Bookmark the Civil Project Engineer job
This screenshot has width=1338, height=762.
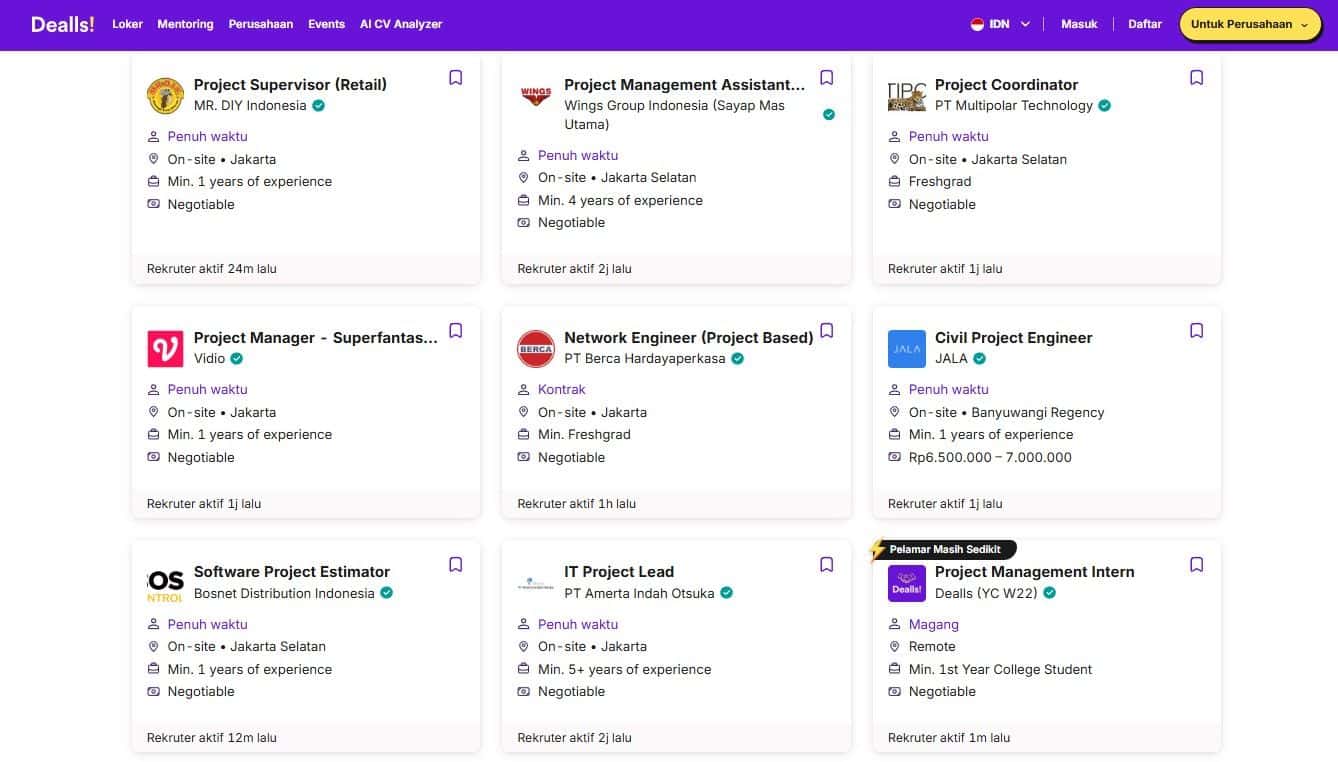(x=1197, y=331)
